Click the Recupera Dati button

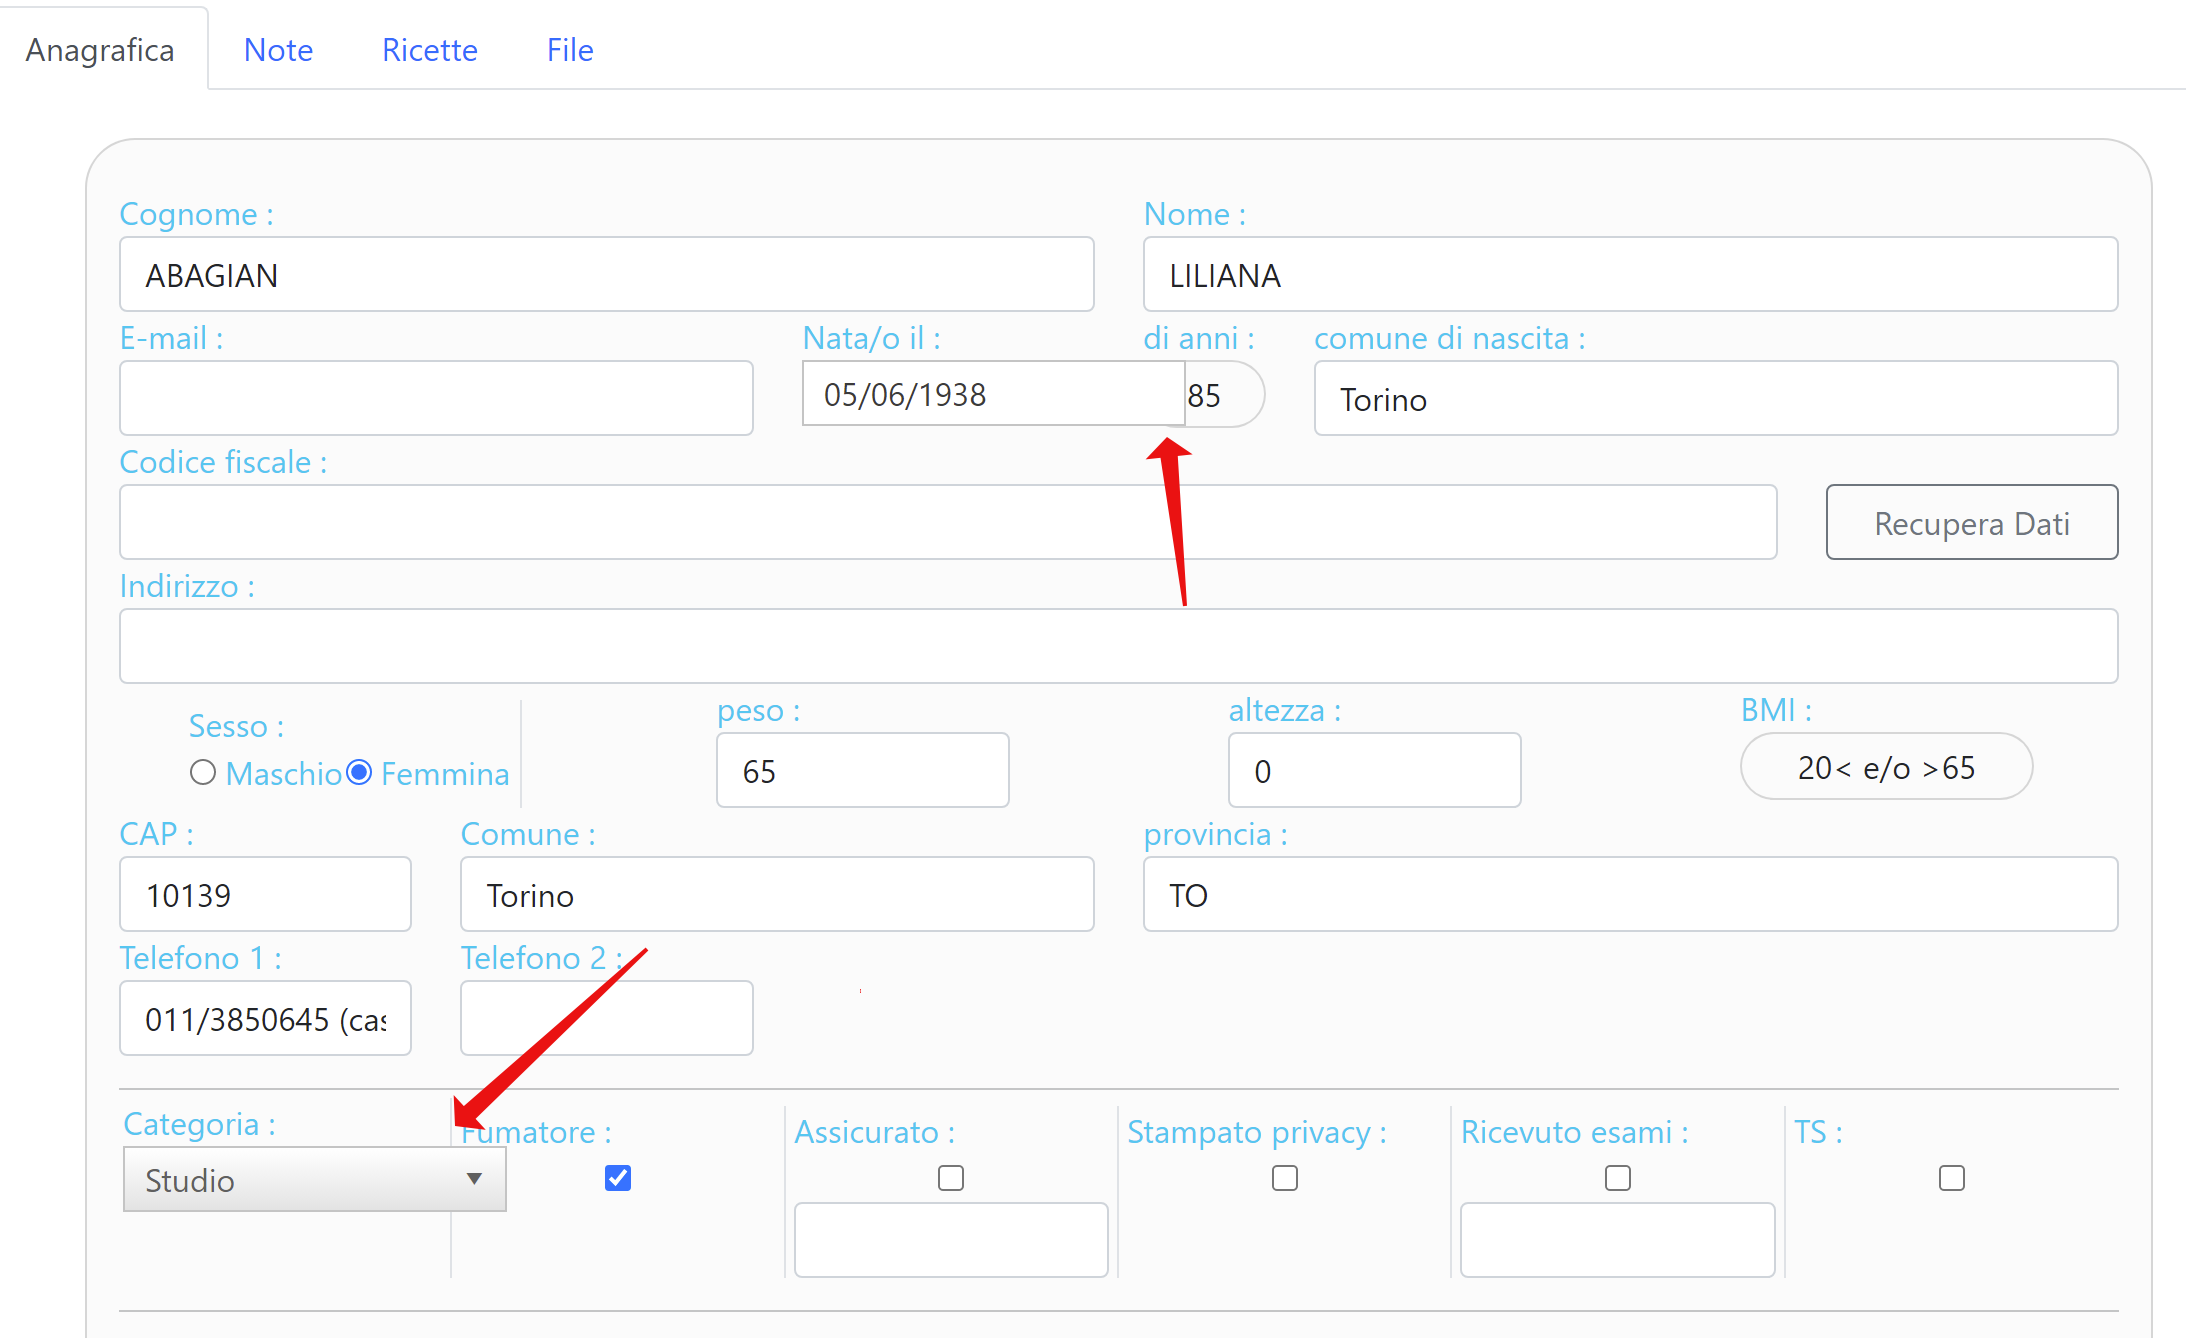point(1971,523)
